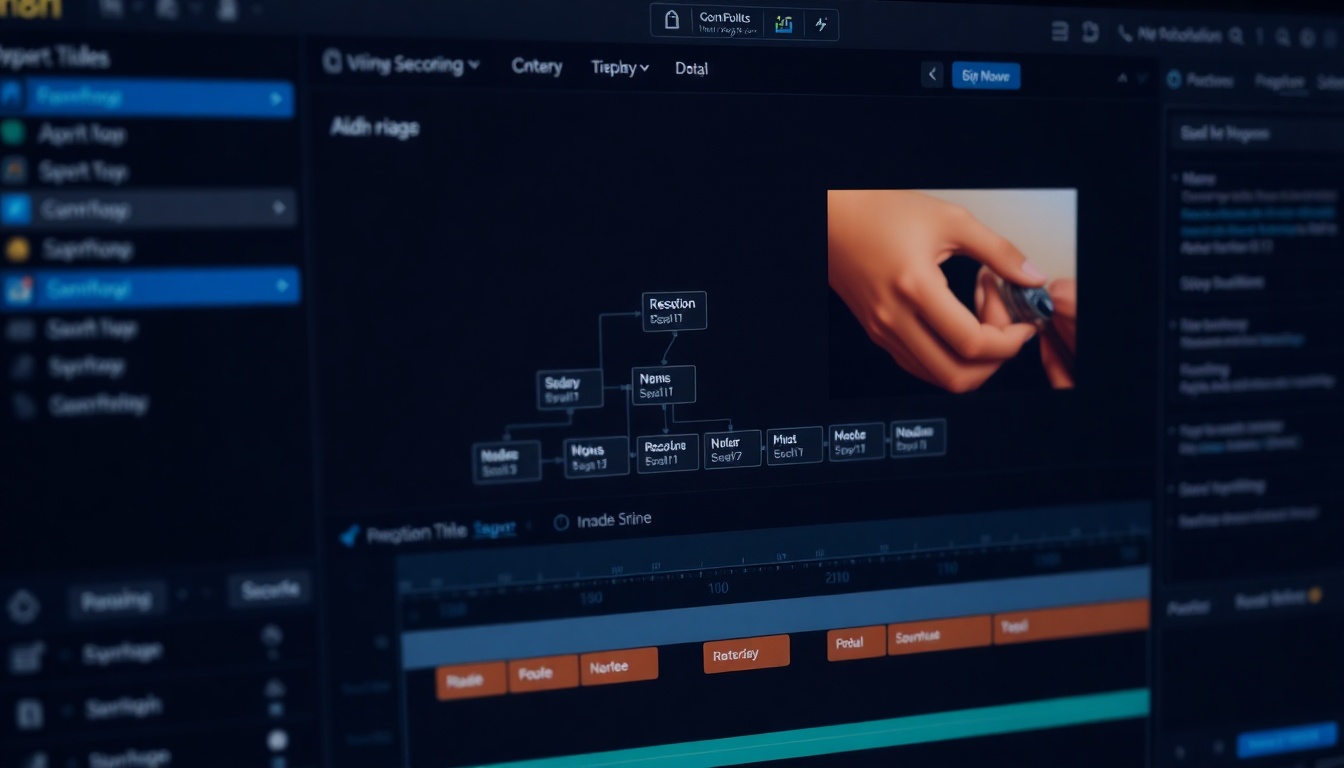Select the Cntery tab
1344x768 pixels.
[x=537, y=67]
